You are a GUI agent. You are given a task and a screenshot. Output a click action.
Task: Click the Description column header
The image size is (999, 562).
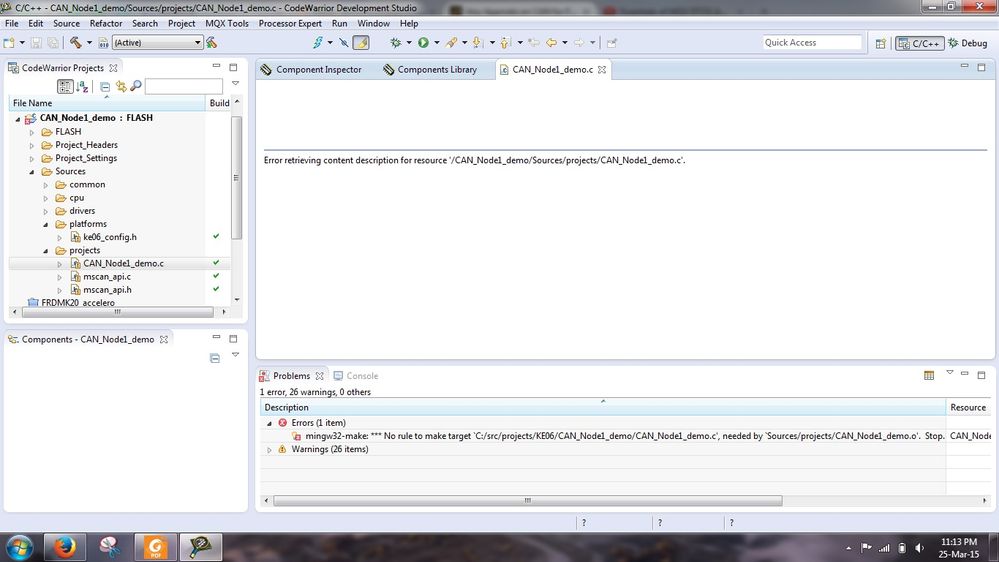pyautogui.click(x=603, y=408)
